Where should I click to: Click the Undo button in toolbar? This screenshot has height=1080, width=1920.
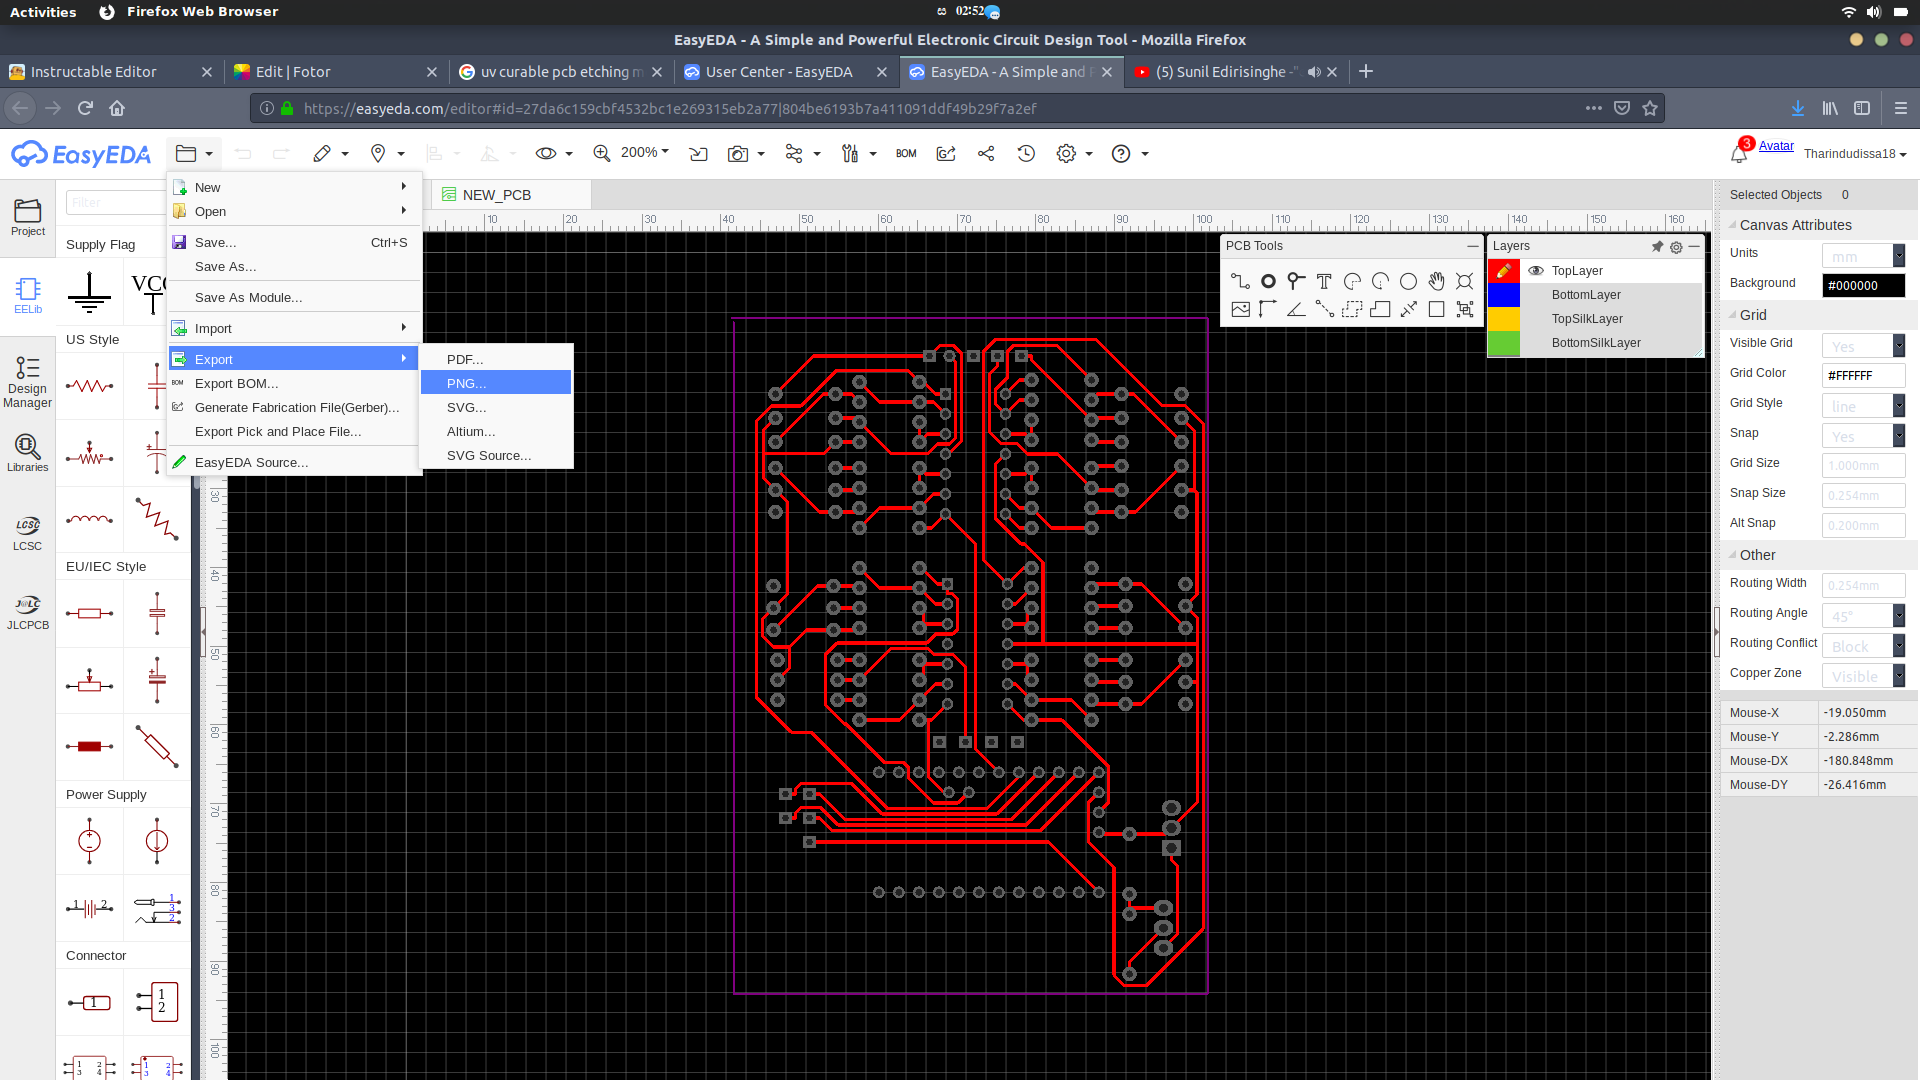tap(243, 153)
